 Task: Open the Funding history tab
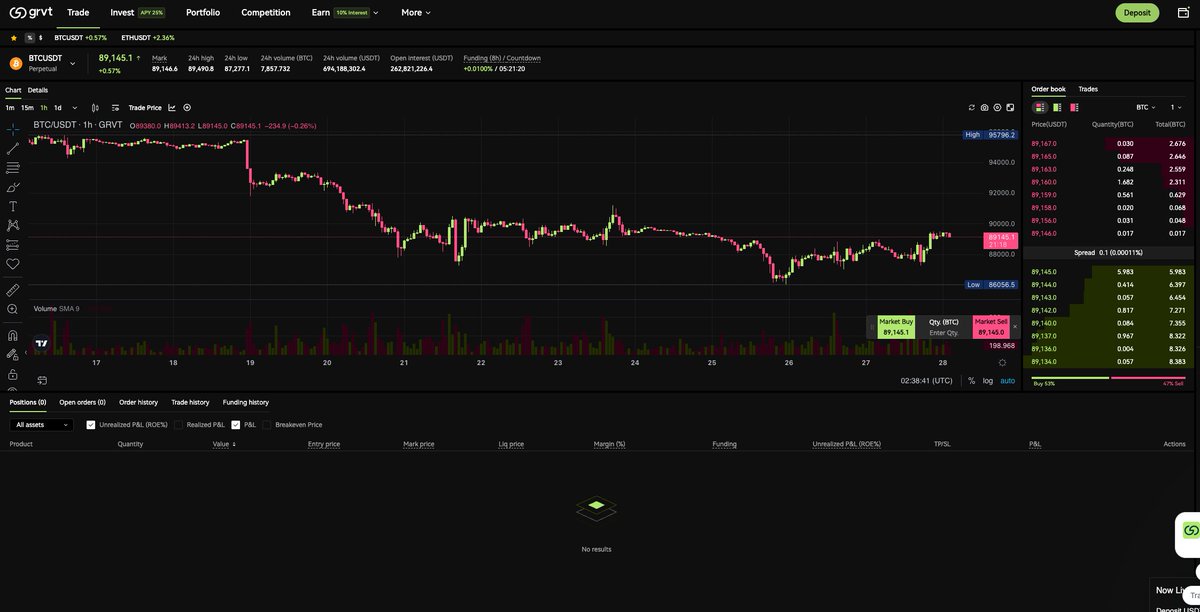pos(246,402)
